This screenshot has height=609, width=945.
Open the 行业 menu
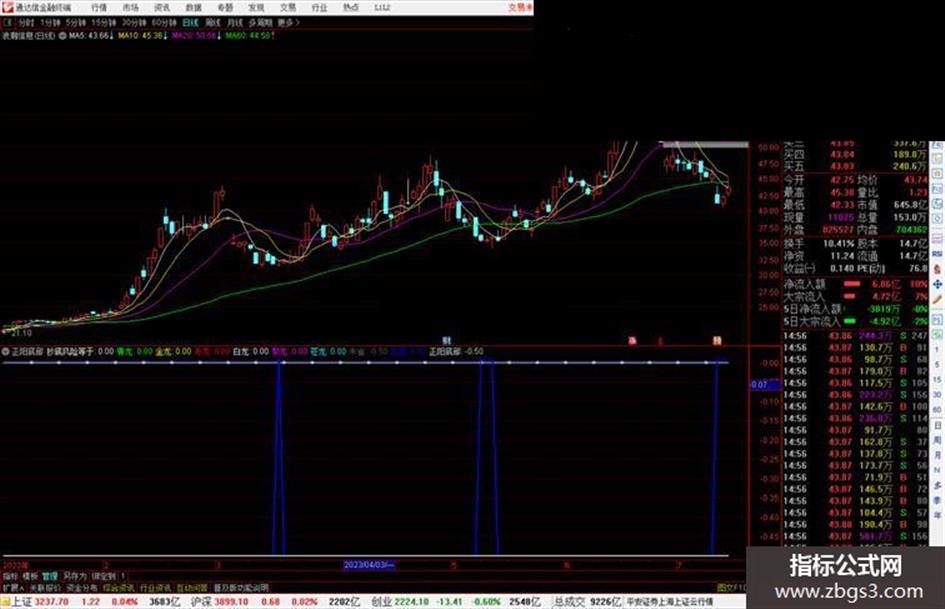(319, 7)
